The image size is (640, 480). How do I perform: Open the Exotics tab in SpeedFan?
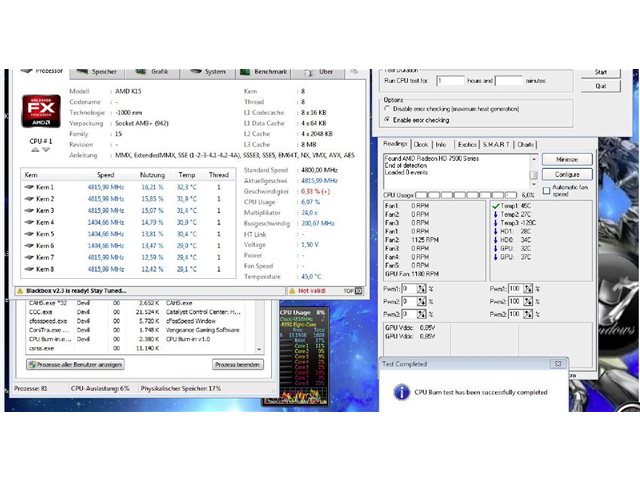467,144
